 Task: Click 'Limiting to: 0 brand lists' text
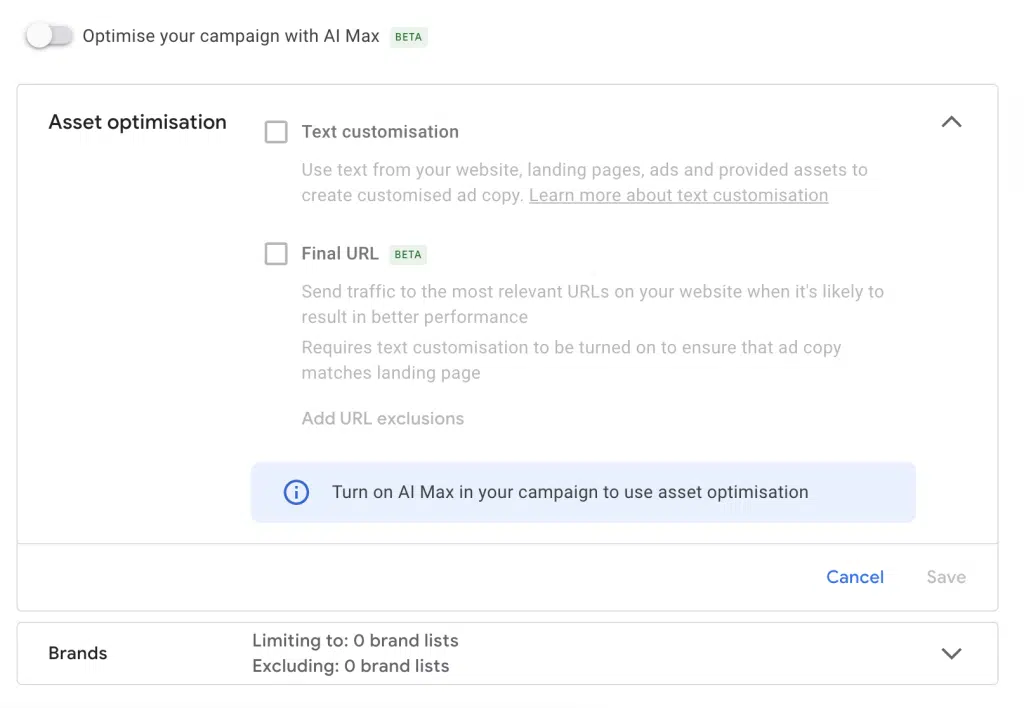[x=355, y=641]
